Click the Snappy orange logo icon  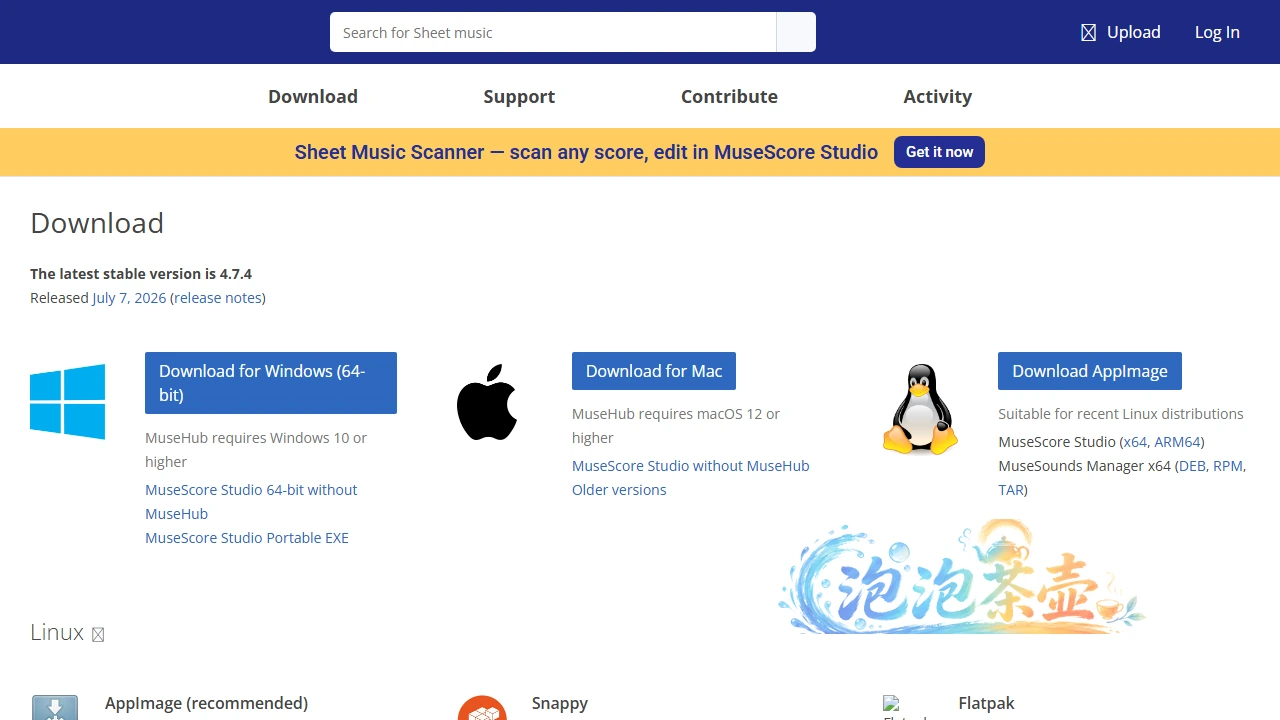click(x=482, y=708)
